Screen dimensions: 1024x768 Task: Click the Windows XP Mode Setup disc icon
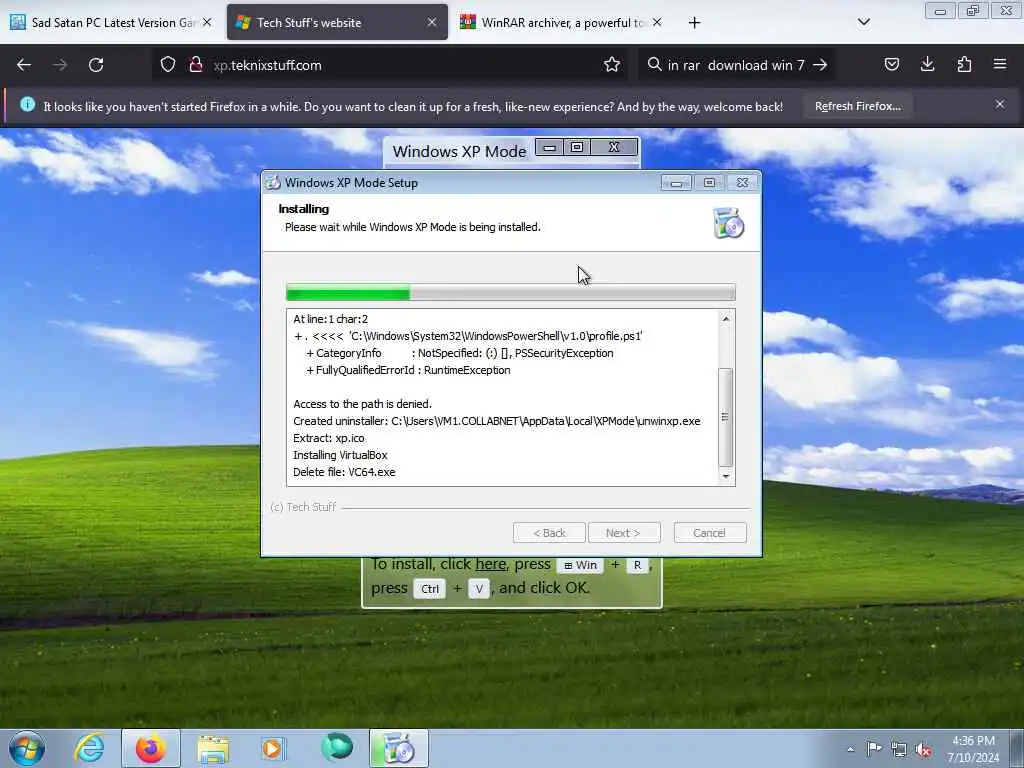click(x=728, y=223)
